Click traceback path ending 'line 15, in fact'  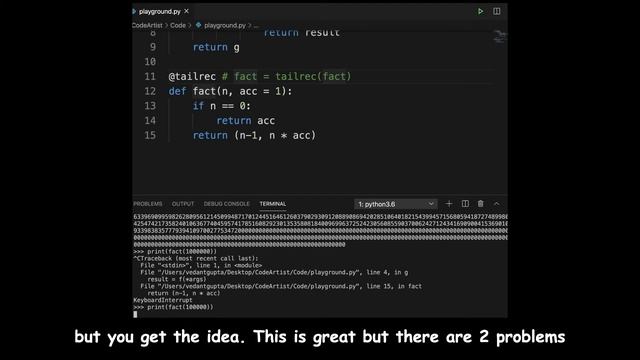point(281,286)
